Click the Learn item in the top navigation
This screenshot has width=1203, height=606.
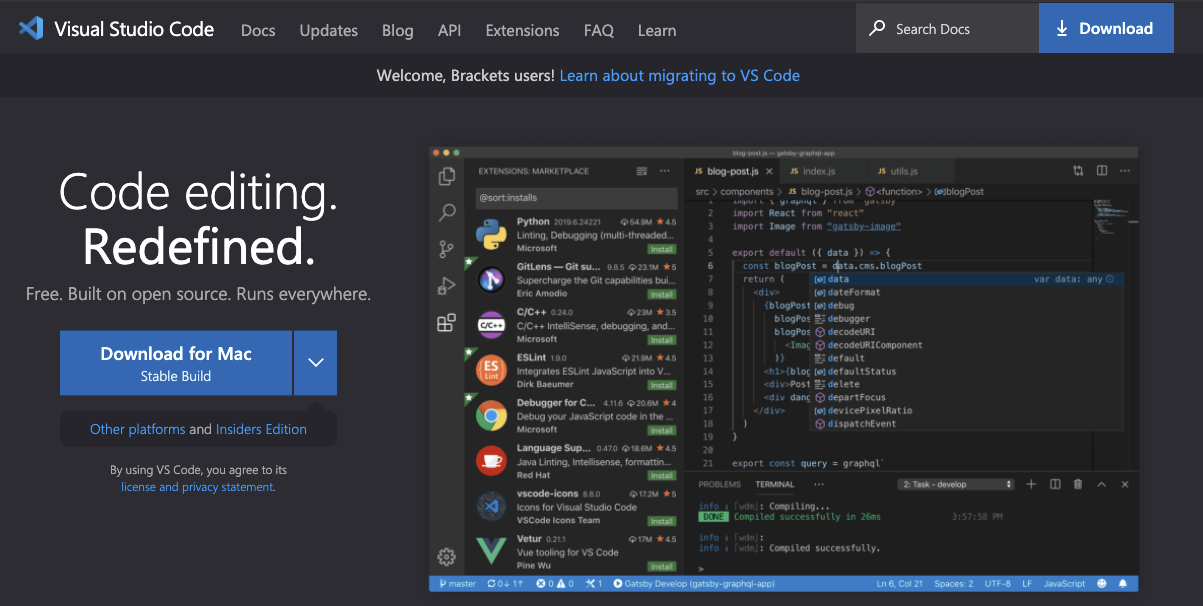(x=657, y=30)
